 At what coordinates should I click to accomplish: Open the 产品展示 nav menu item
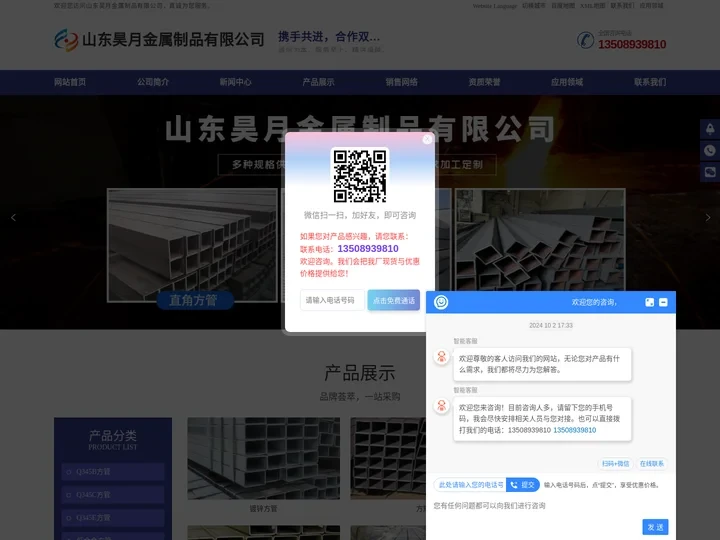coord(318,82)
